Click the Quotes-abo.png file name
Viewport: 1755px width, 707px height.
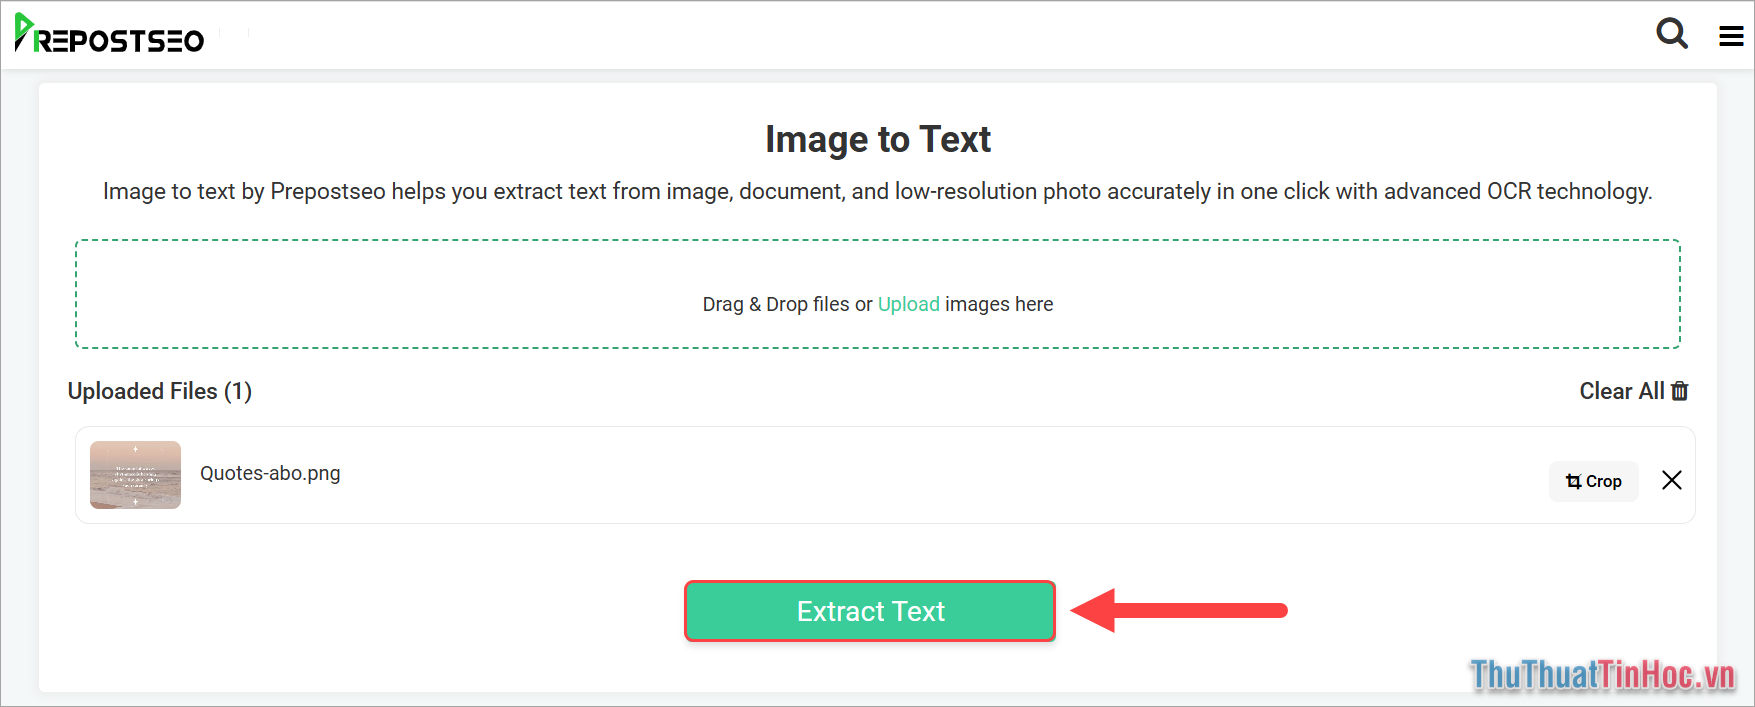(x=270, y=473)
